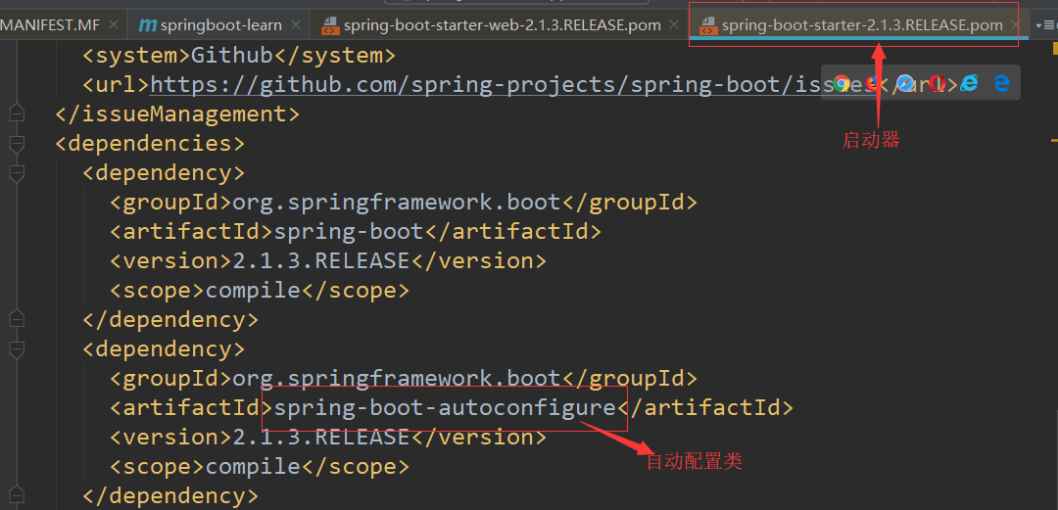Image resolution: width=1058 pixels, height=510 pixels.
Task: Open page in Safari browser icon
Action: click(x=906, y=84)
